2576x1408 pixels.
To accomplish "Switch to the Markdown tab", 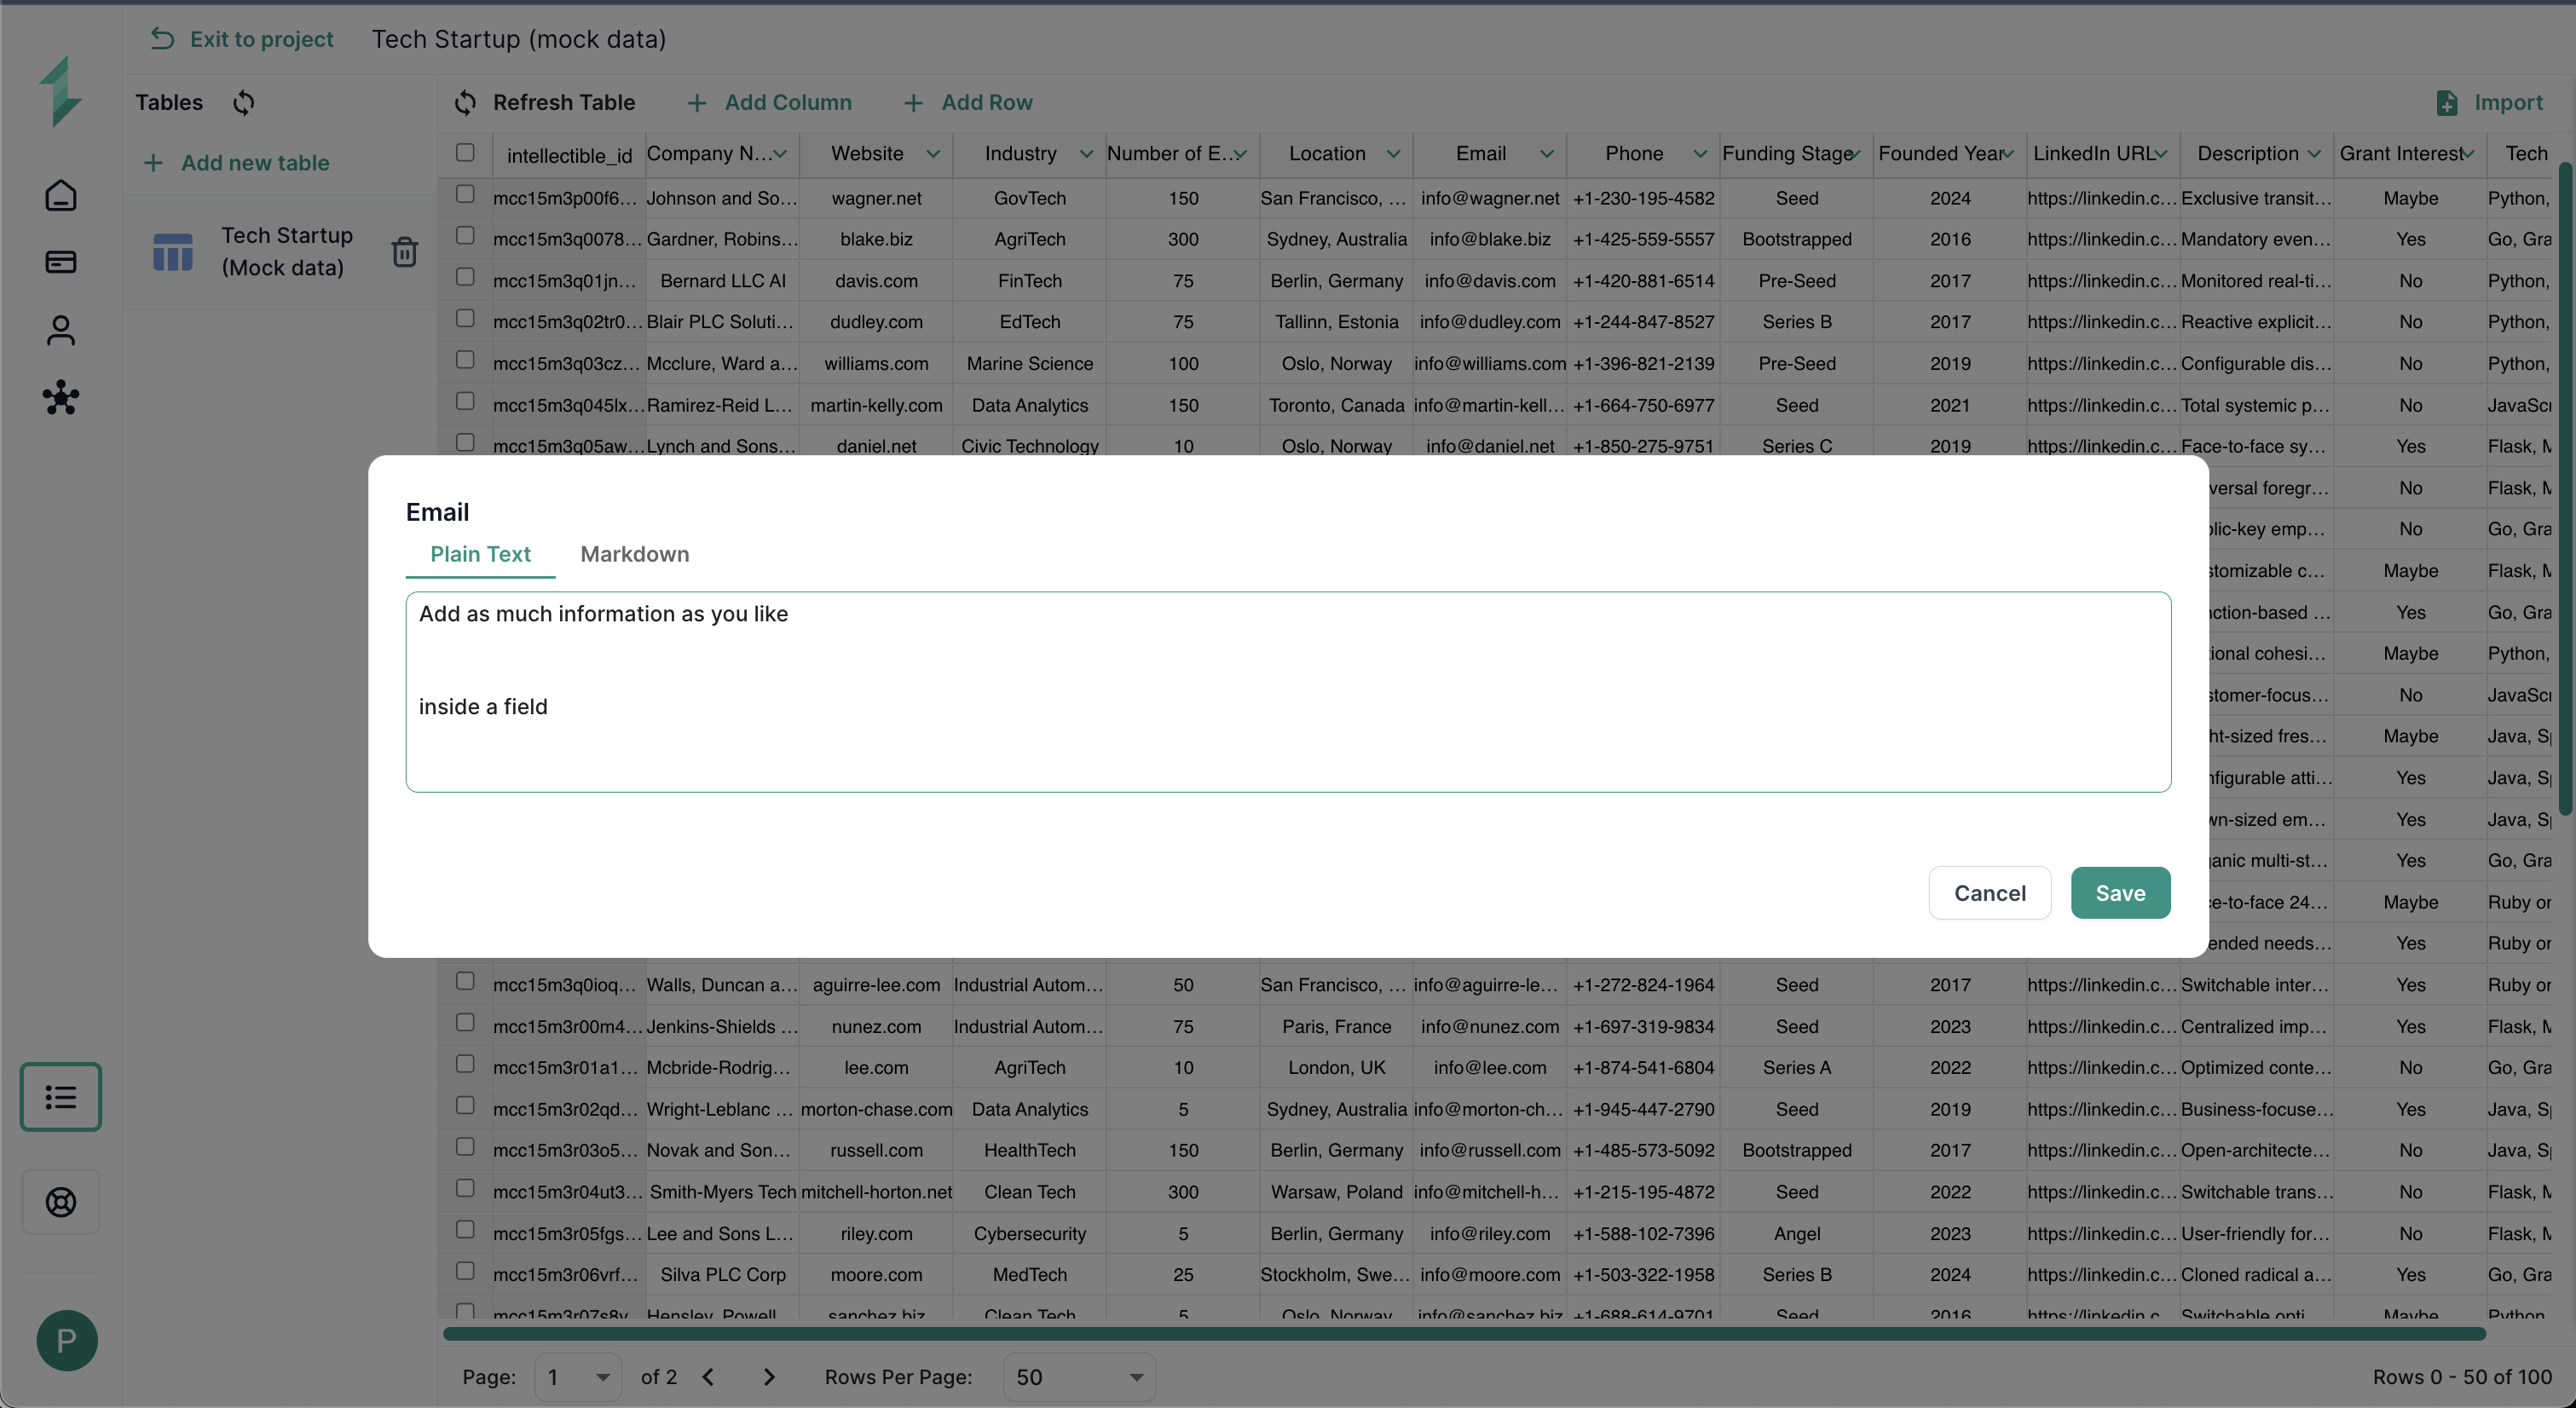I will 634,554.
